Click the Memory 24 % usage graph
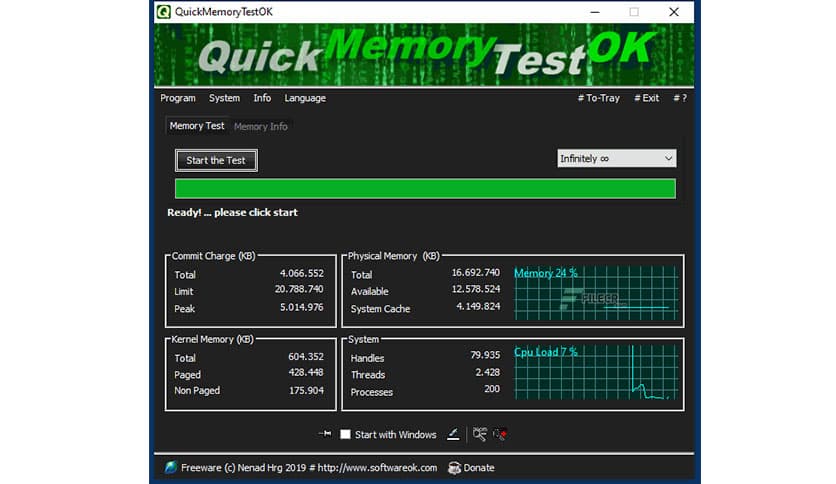Image resolution: width=836 pixels, height=484 pixels. click(x=596, y=293)
